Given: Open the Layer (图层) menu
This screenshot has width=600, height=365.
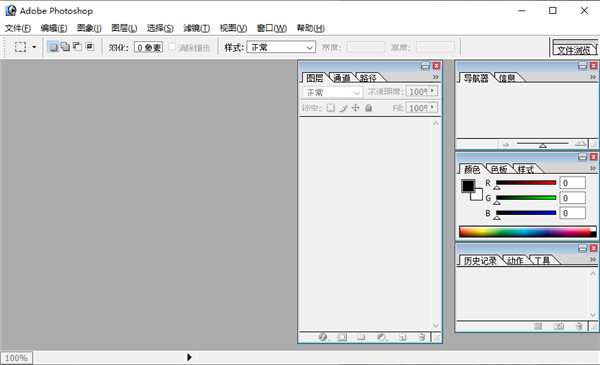Looking at the screenshot, I should 124,28.
